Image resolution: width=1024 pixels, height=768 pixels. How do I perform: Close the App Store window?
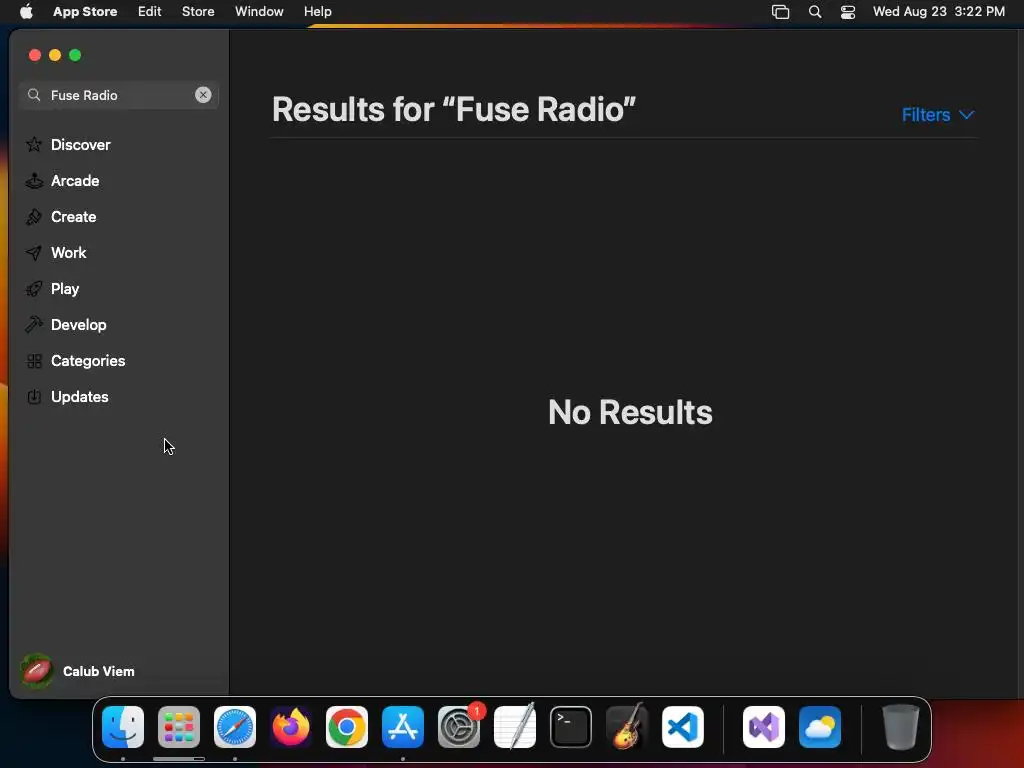35,55
